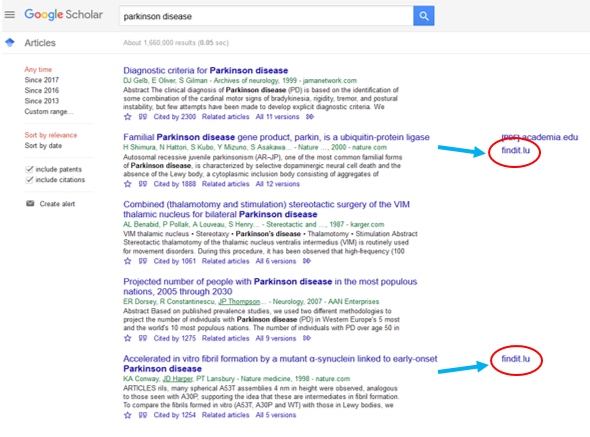Open Cited by 2300 link

click(x=175, y=117)
